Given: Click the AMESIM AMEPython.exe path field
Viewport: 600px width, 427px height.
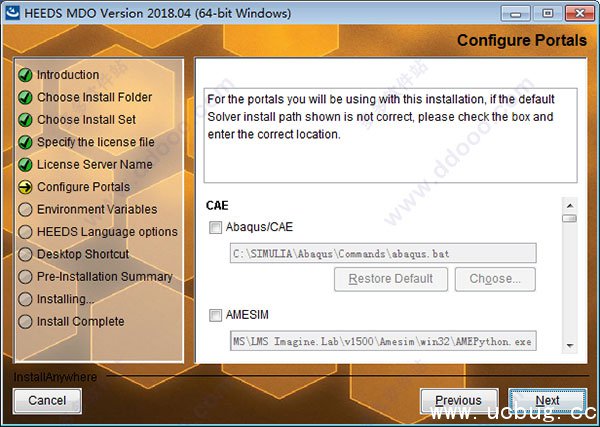Looking at the screenshot, I should point(383,341).
